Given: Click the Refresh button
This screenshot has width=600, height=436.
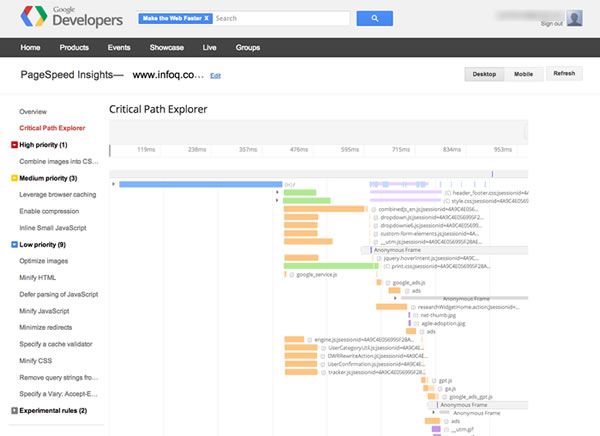Looking at the screenshot, I should click(564, 73).
